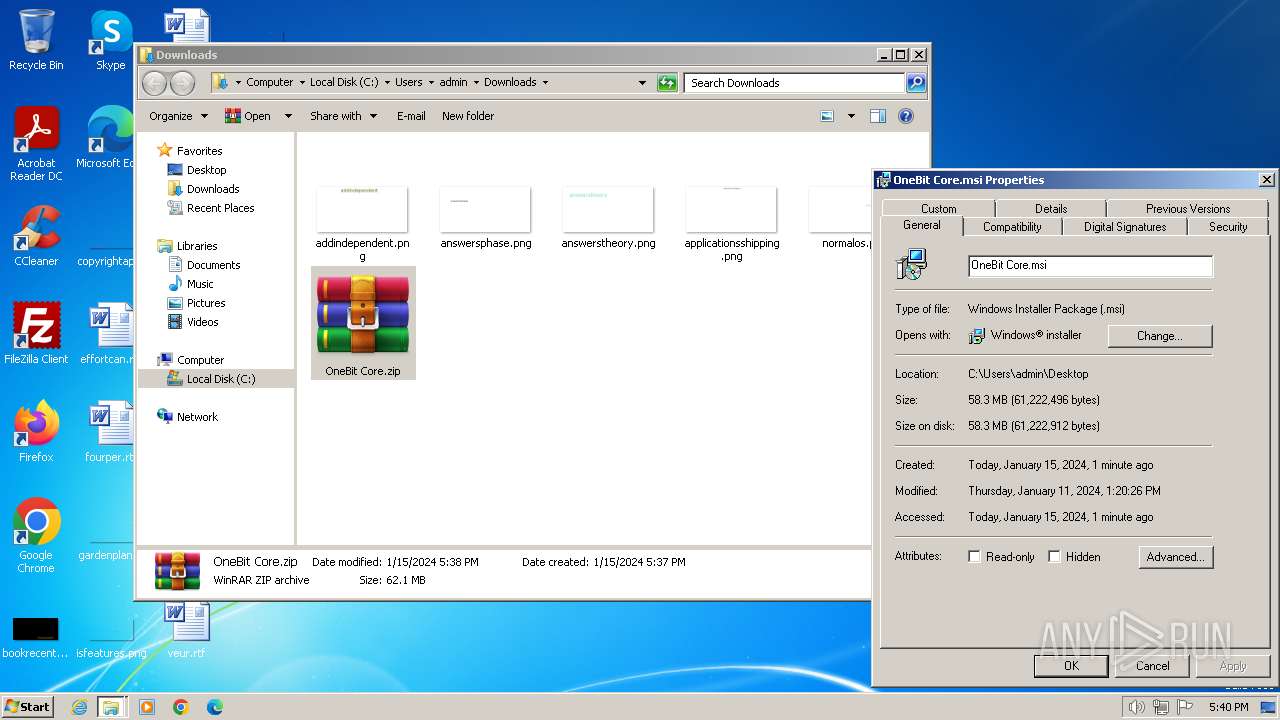Launch Skype from the desktop

tap(110, 40)
